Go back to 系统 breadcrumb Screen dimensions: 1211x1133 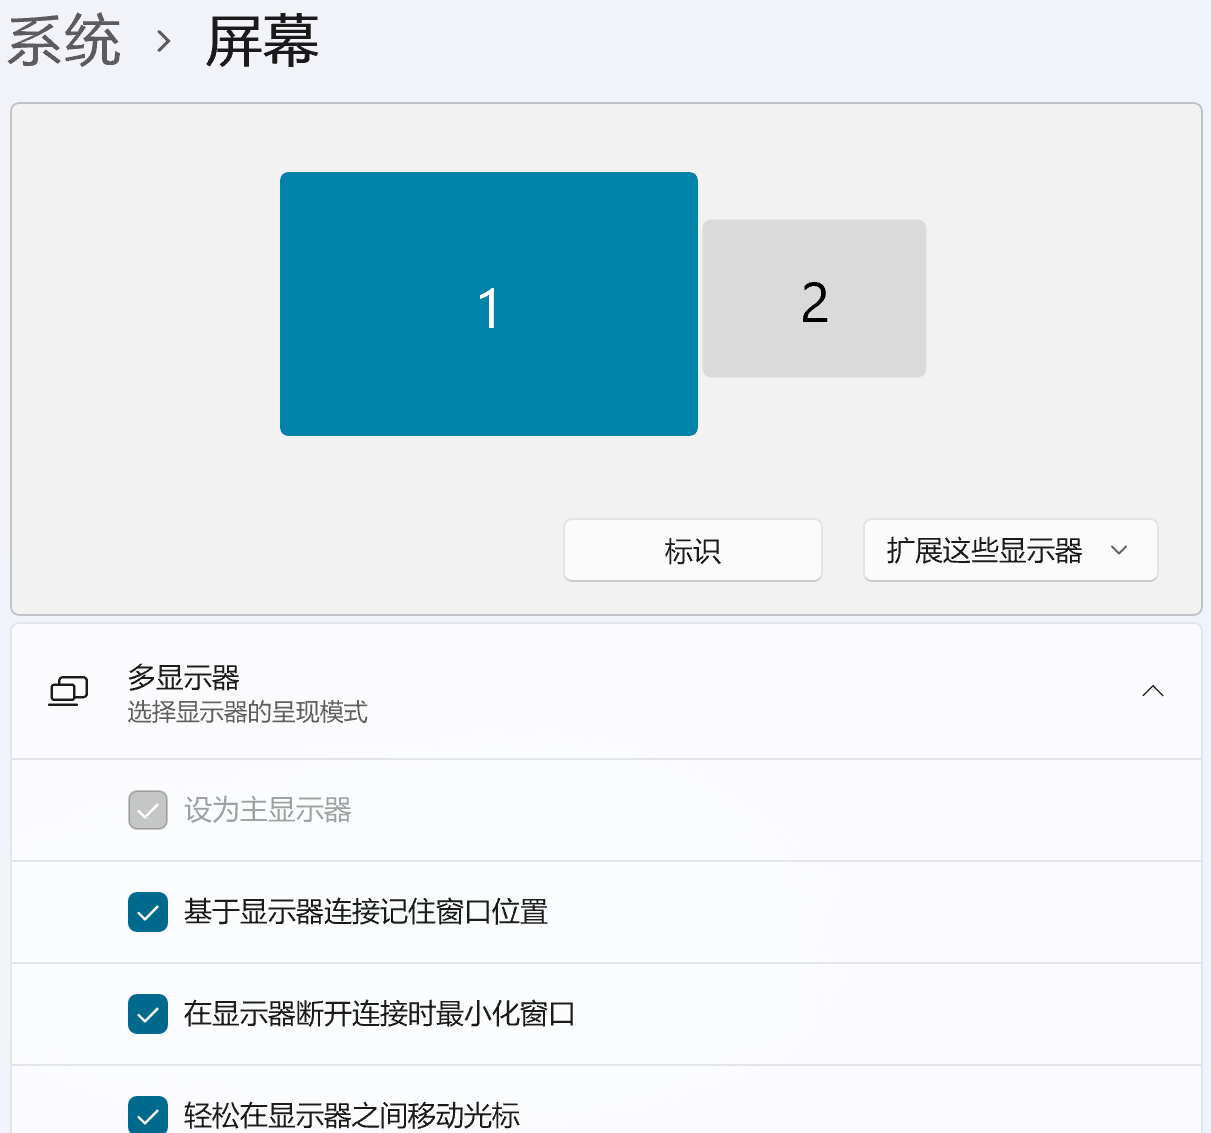pyautogui.click(x=64, y=42)
